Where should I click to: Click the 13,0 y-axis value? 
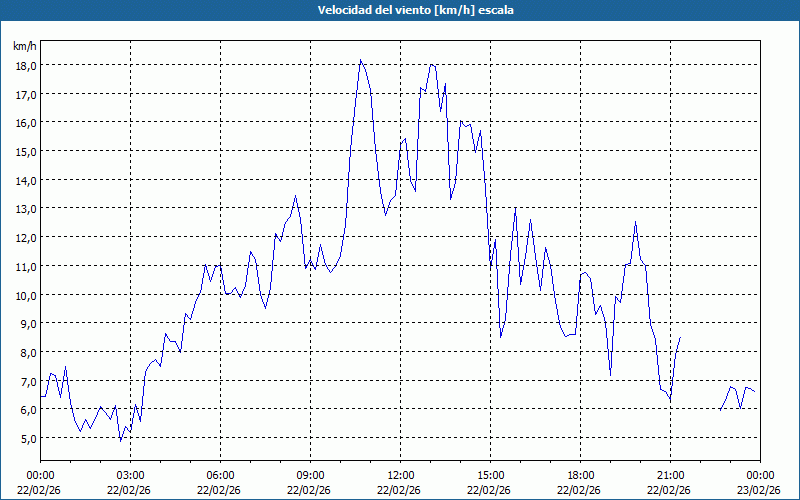point(26,209)
